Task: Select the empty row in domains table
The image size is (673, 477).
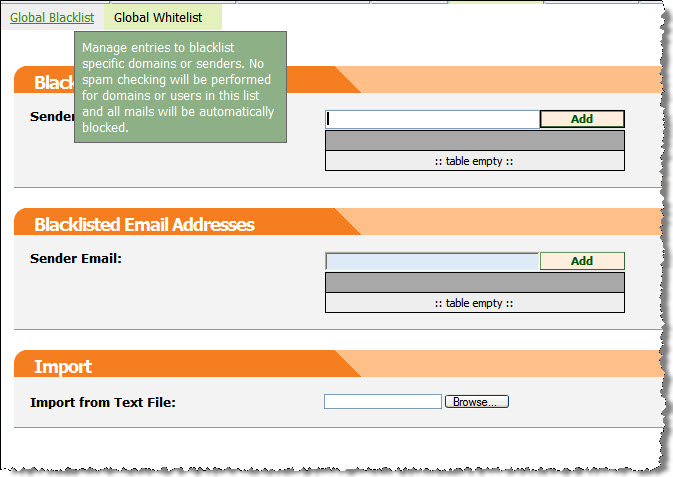Action: pyautogui.click(x=474, y=161)
